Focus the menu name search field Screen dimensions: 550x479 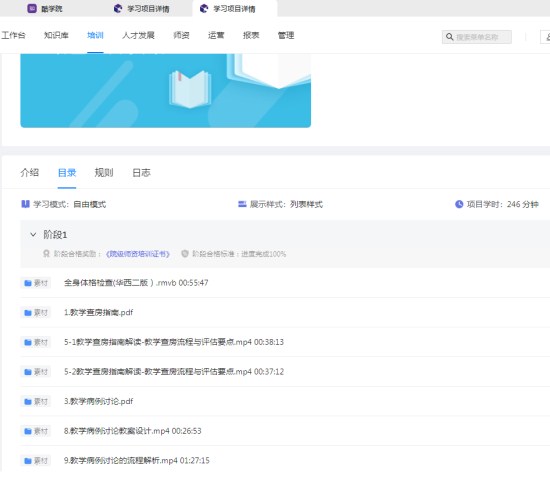pos(476,37)
